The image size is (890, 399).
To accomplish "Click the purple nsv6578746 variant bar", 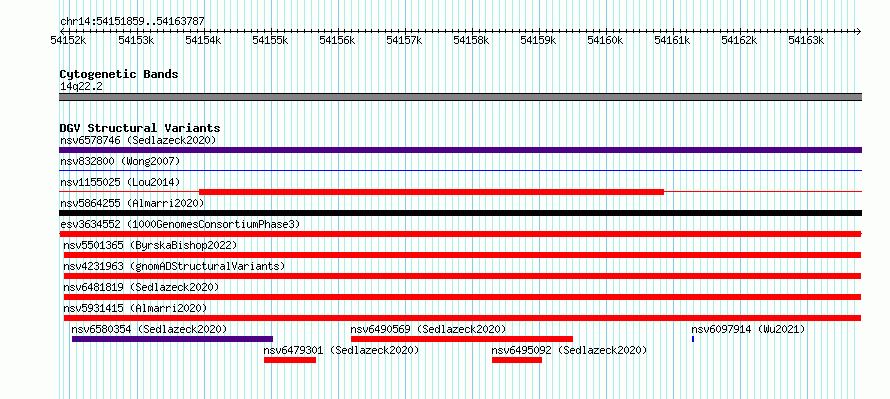I will 460,150.
